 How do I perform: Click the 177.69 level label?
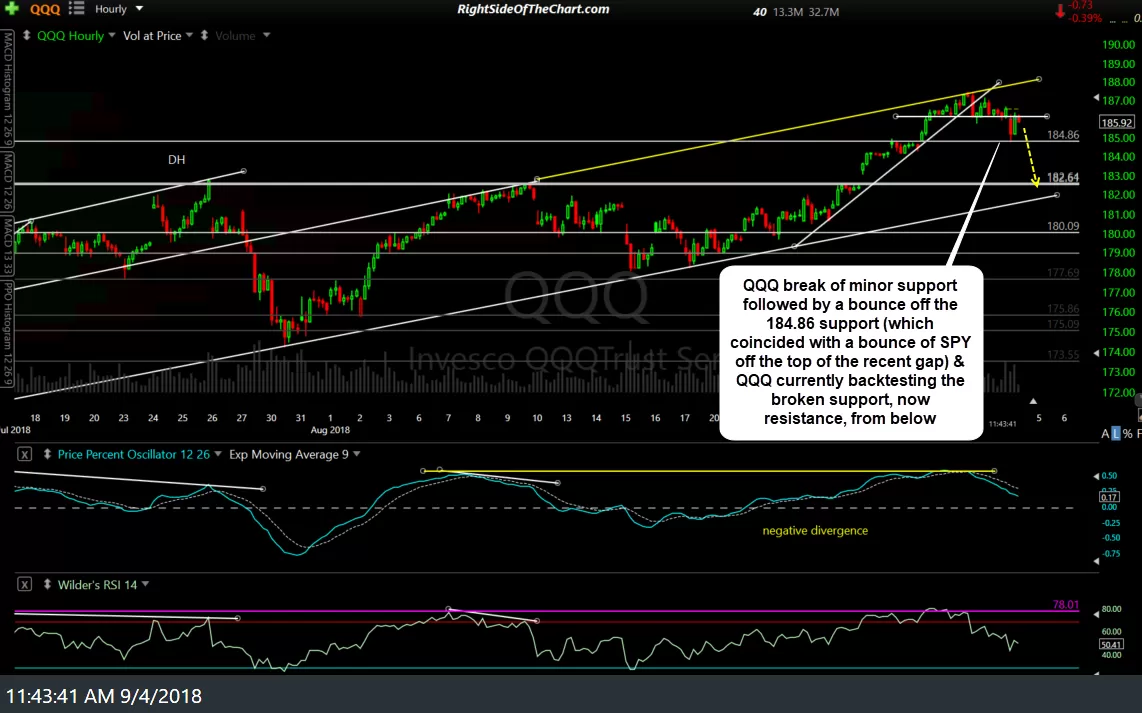pos(1063,273)
